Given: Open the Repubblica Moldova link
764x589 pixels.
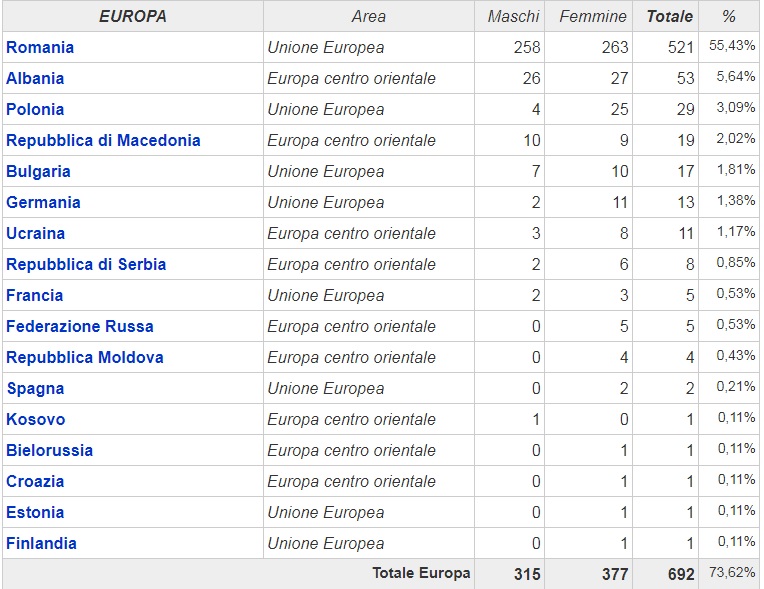Looking at the screenshot, I should click(85, 357).
